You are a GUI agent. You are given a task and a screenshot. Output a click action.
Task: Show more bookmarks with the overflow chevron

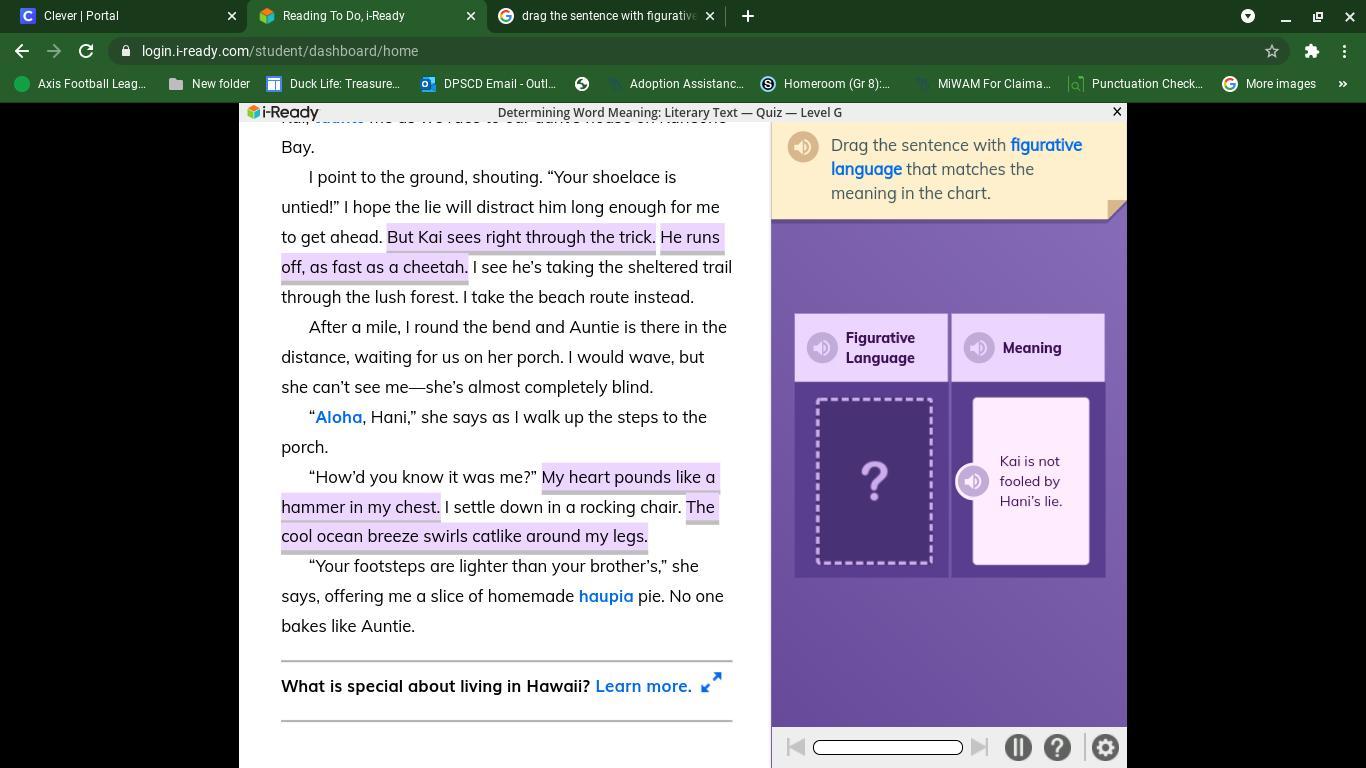1343,84
